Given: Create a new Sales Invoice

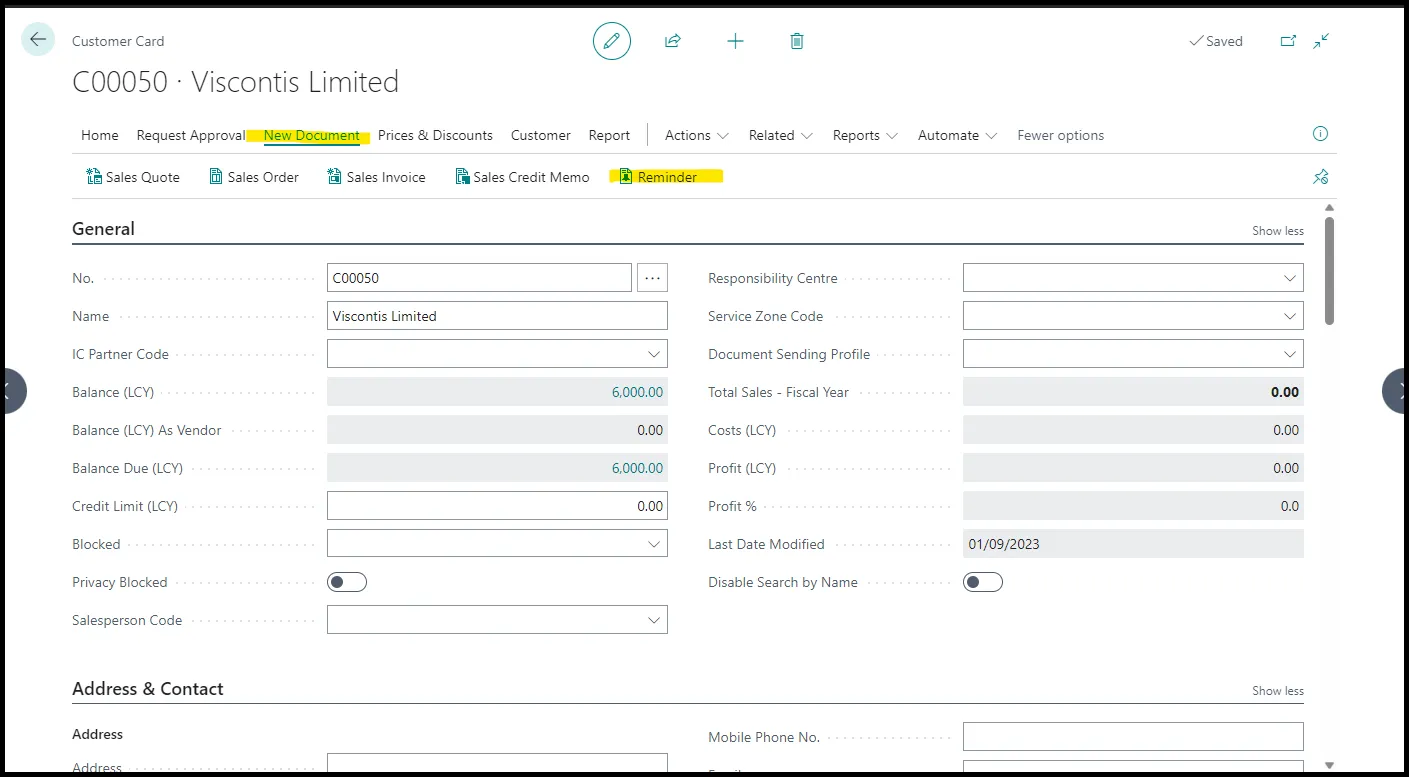Looking at the screenshot, I should pos(377,177).
